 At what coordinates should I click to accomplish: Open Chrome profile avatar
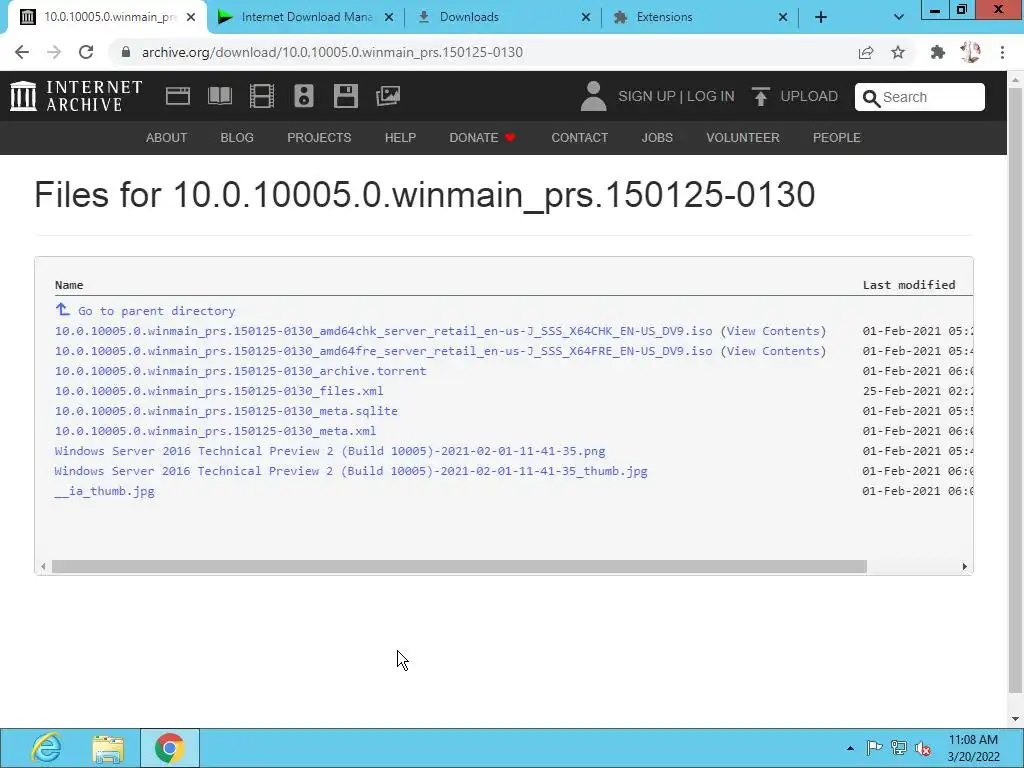coord(970,52)
